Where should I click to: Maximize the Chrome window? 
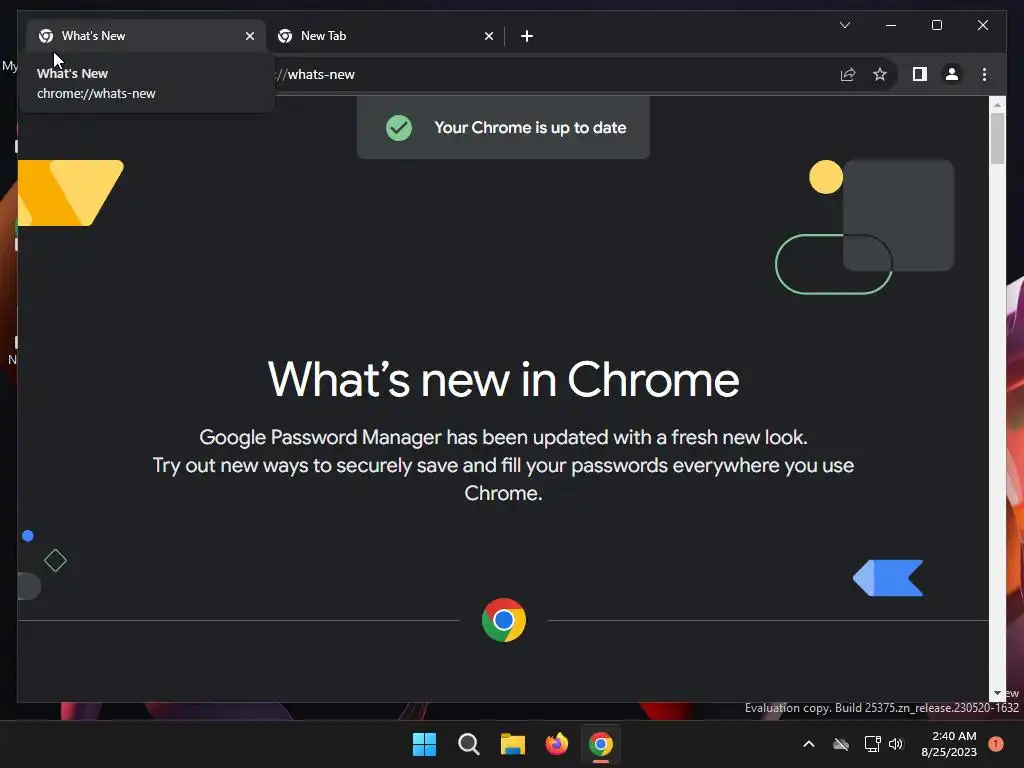tap(936, 25)
